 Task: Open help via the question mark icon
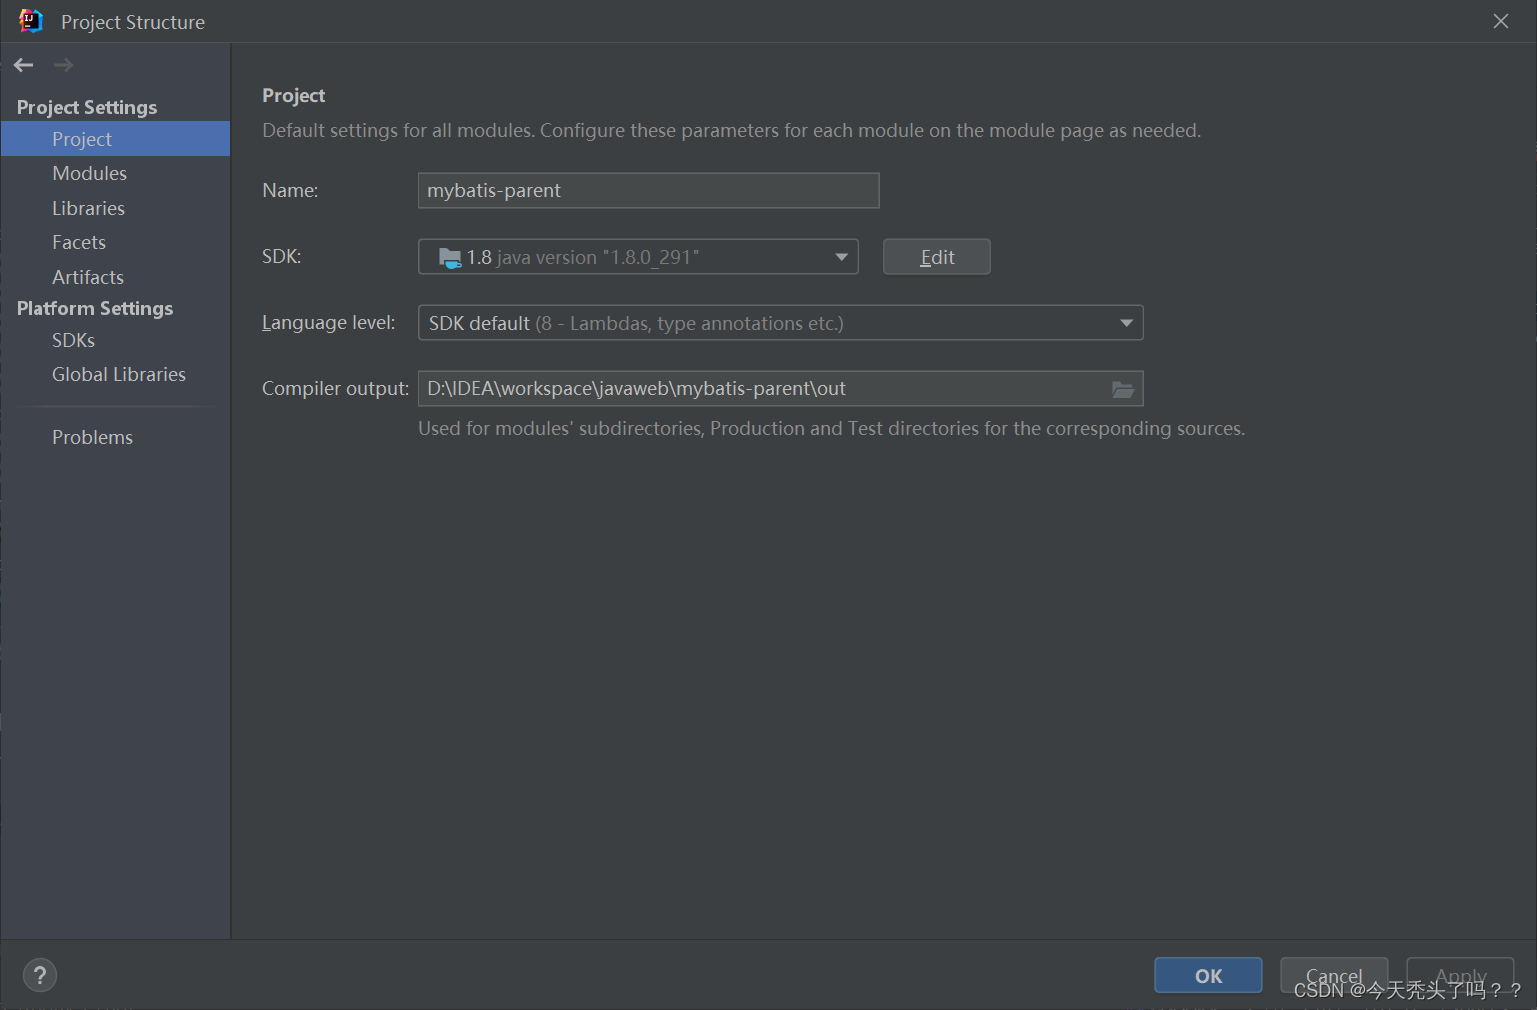(x=39, y=975)
